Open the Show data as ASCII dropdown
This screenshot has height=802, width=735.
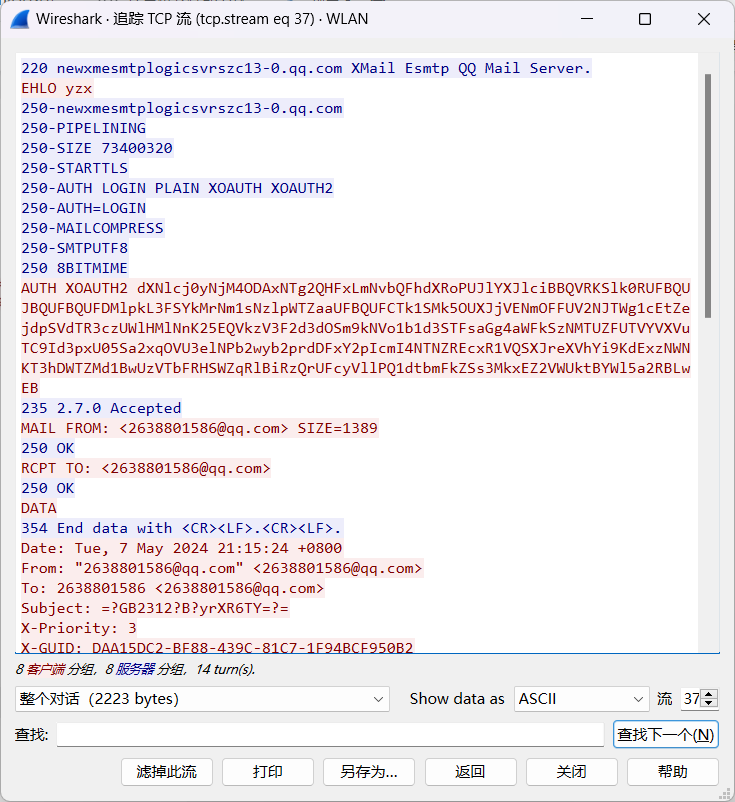point(582,699)
